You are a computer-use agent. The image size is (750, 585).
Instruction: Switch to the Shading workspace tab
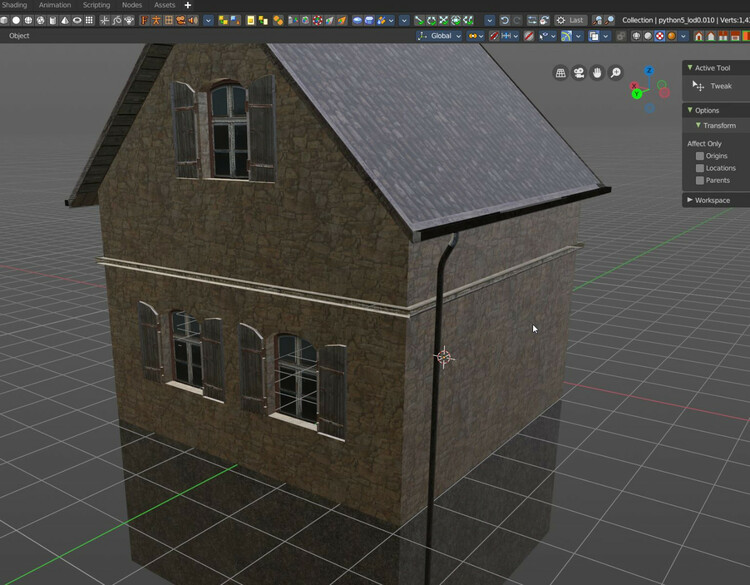tap(14, 5)
